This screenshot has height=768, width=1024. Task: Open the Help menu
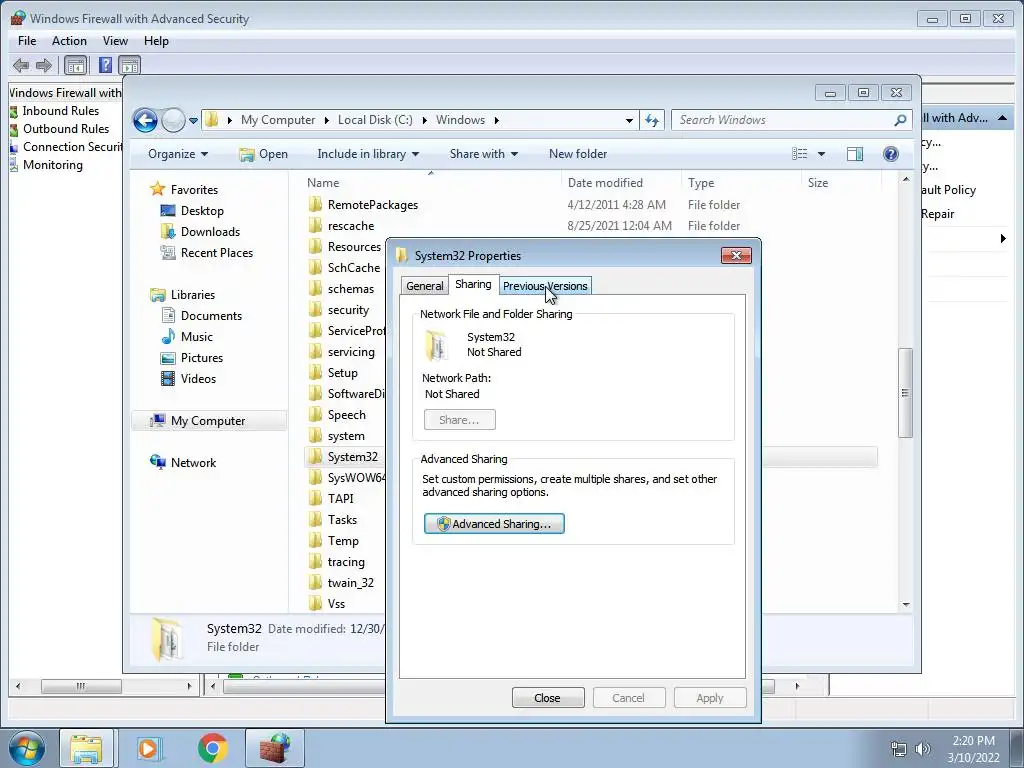point(156,40)
